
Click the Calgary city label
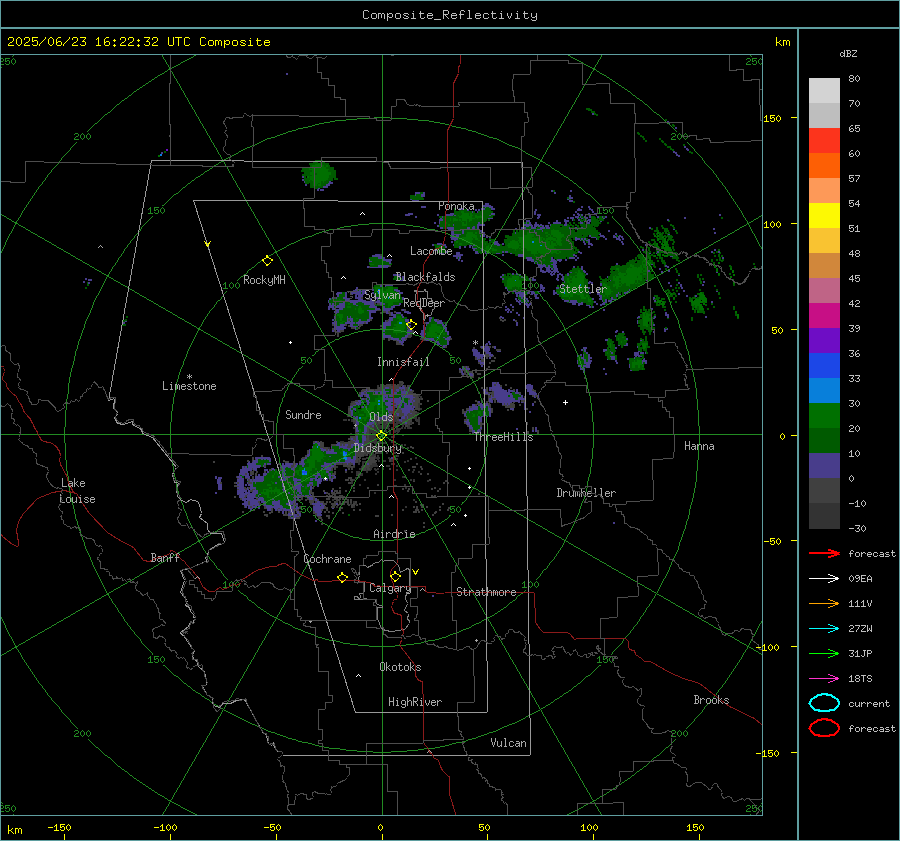click(390, 588)
